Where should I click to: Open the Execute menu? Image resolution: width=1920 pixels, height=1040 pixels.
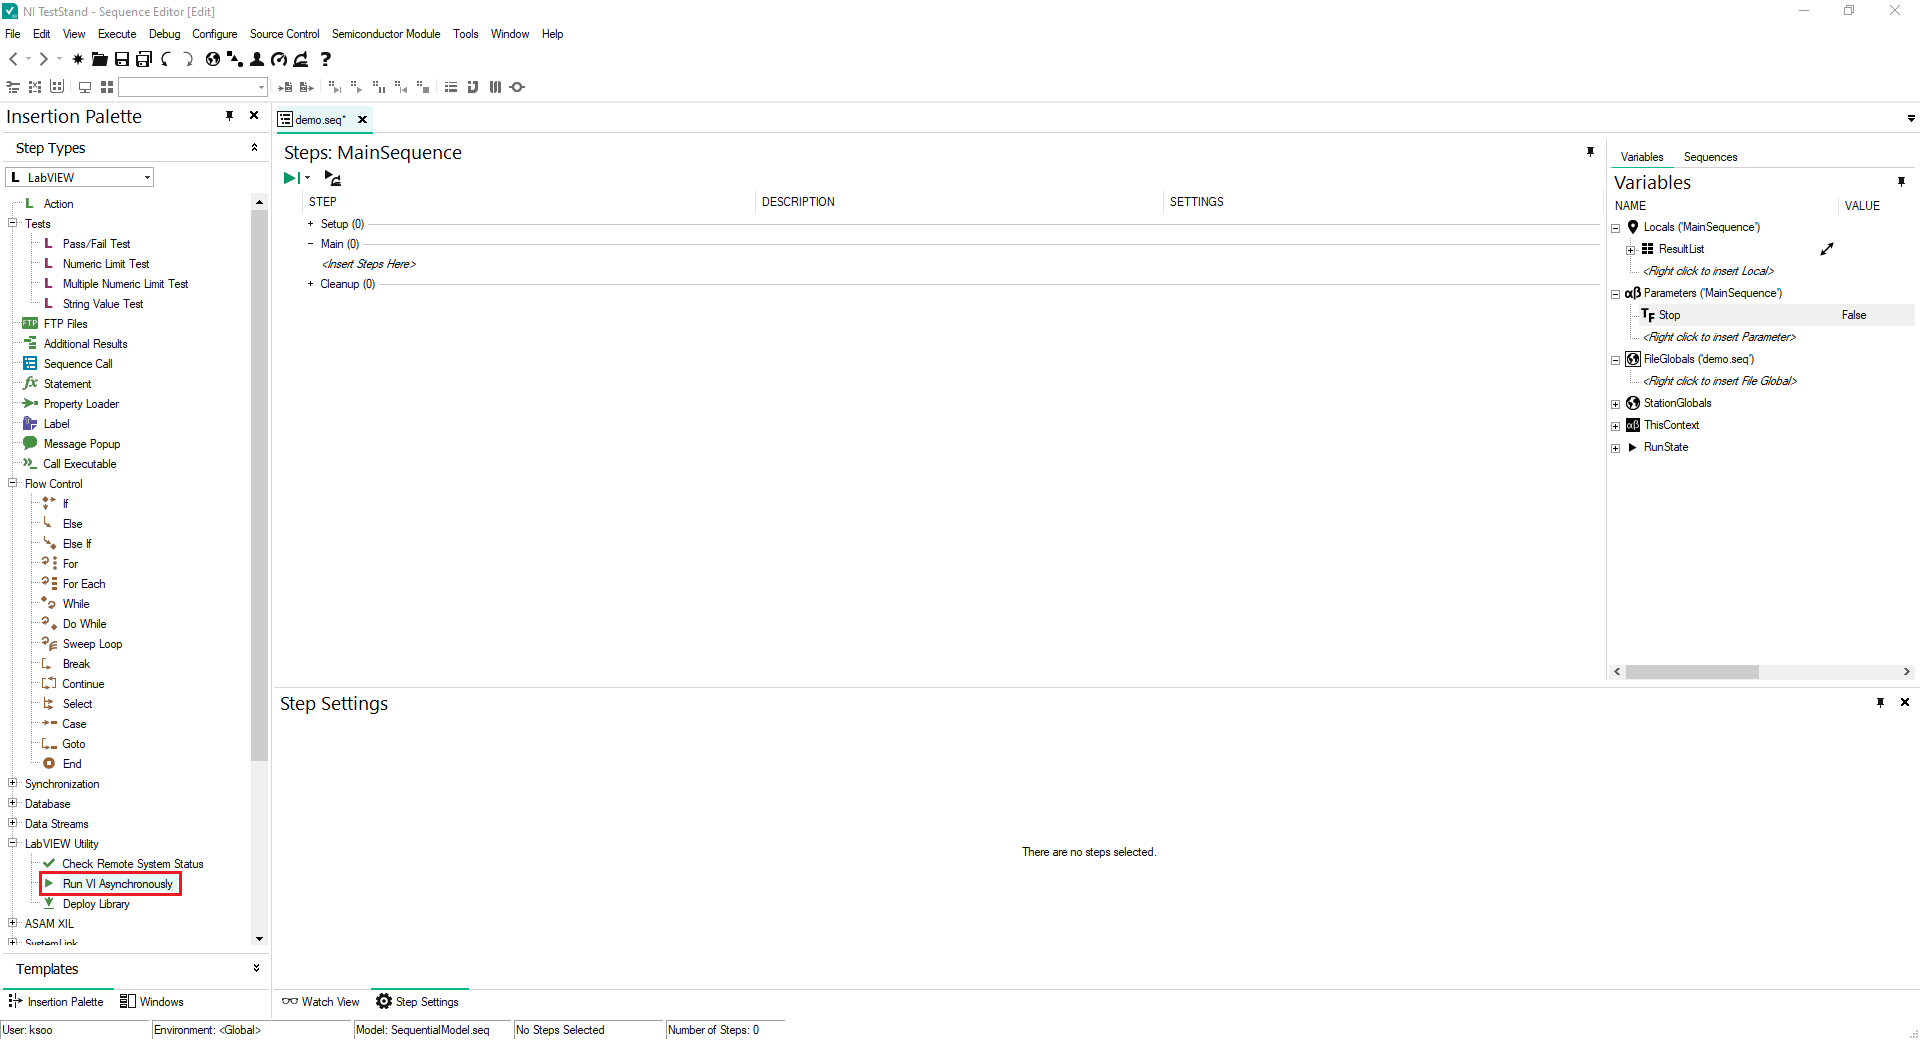tap(117, 34)
